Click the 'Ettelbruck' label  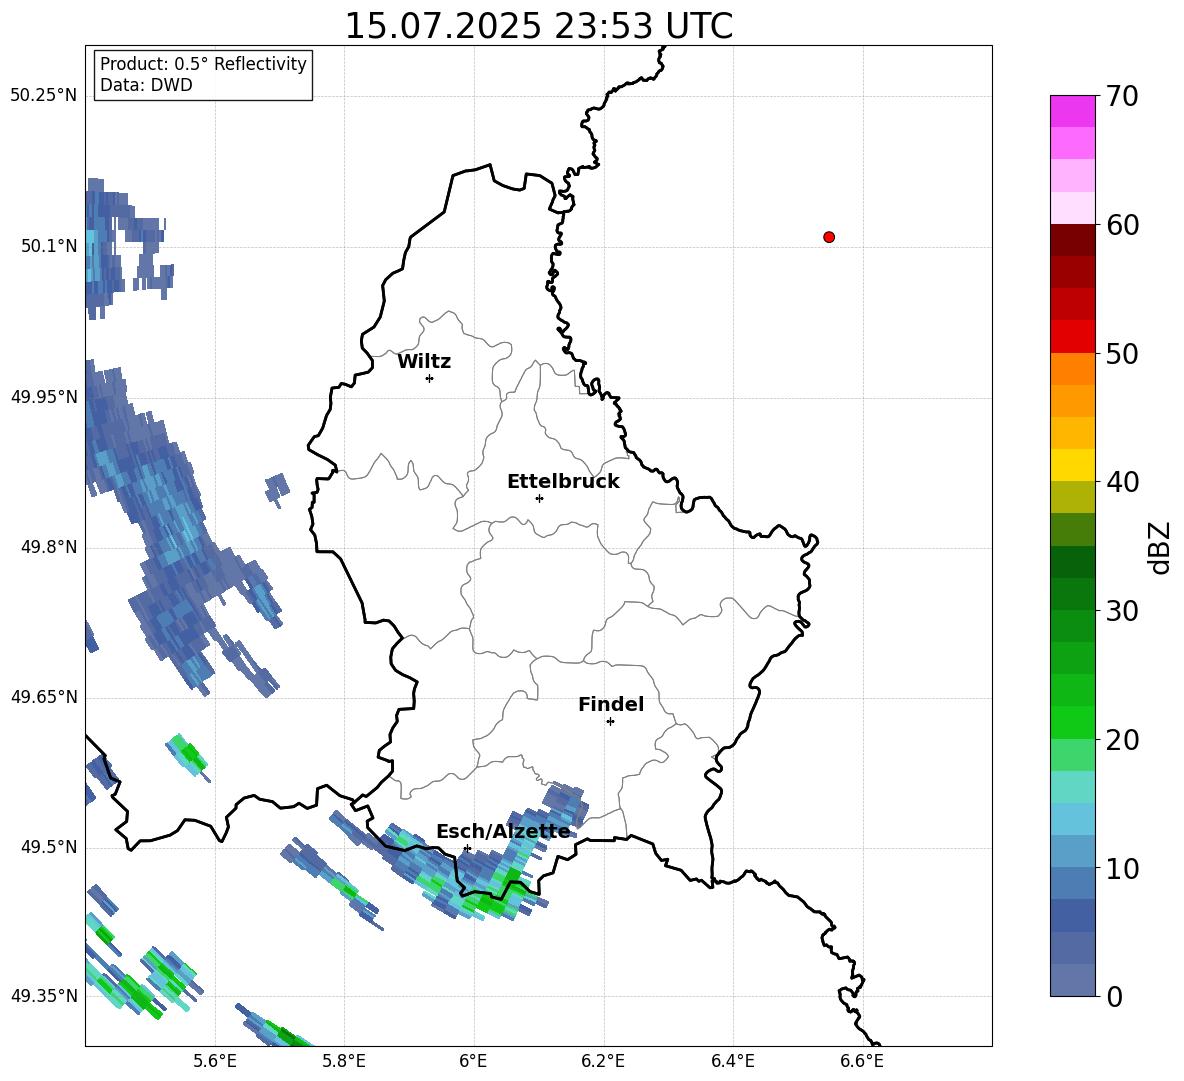click(x=563, y=482)
